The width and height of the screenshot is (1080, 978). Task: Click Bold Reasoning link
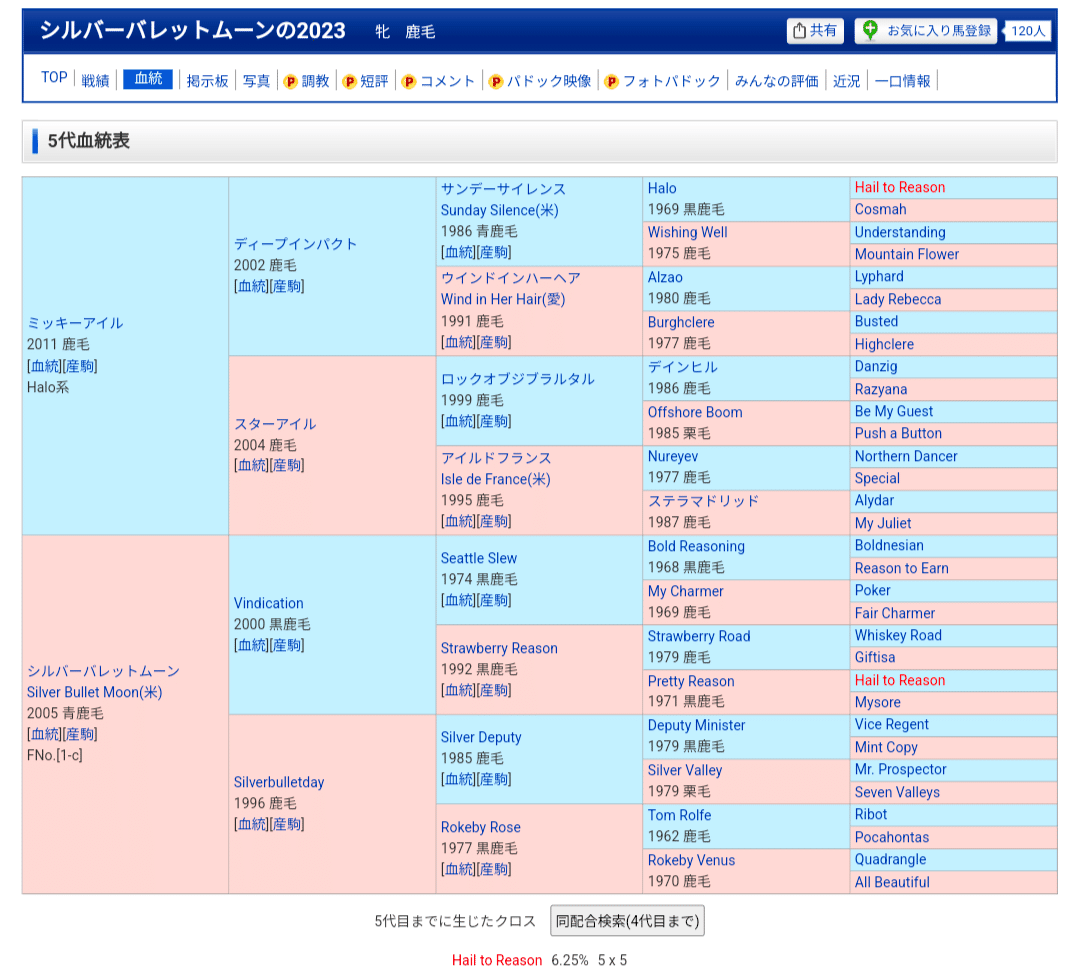tap(696, 546)
